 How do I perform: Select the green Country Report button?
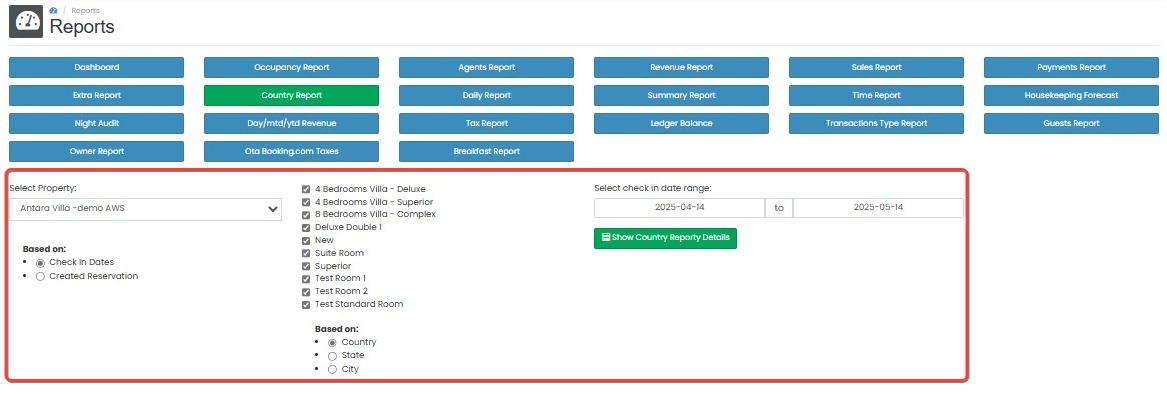[x=291, y=95]
